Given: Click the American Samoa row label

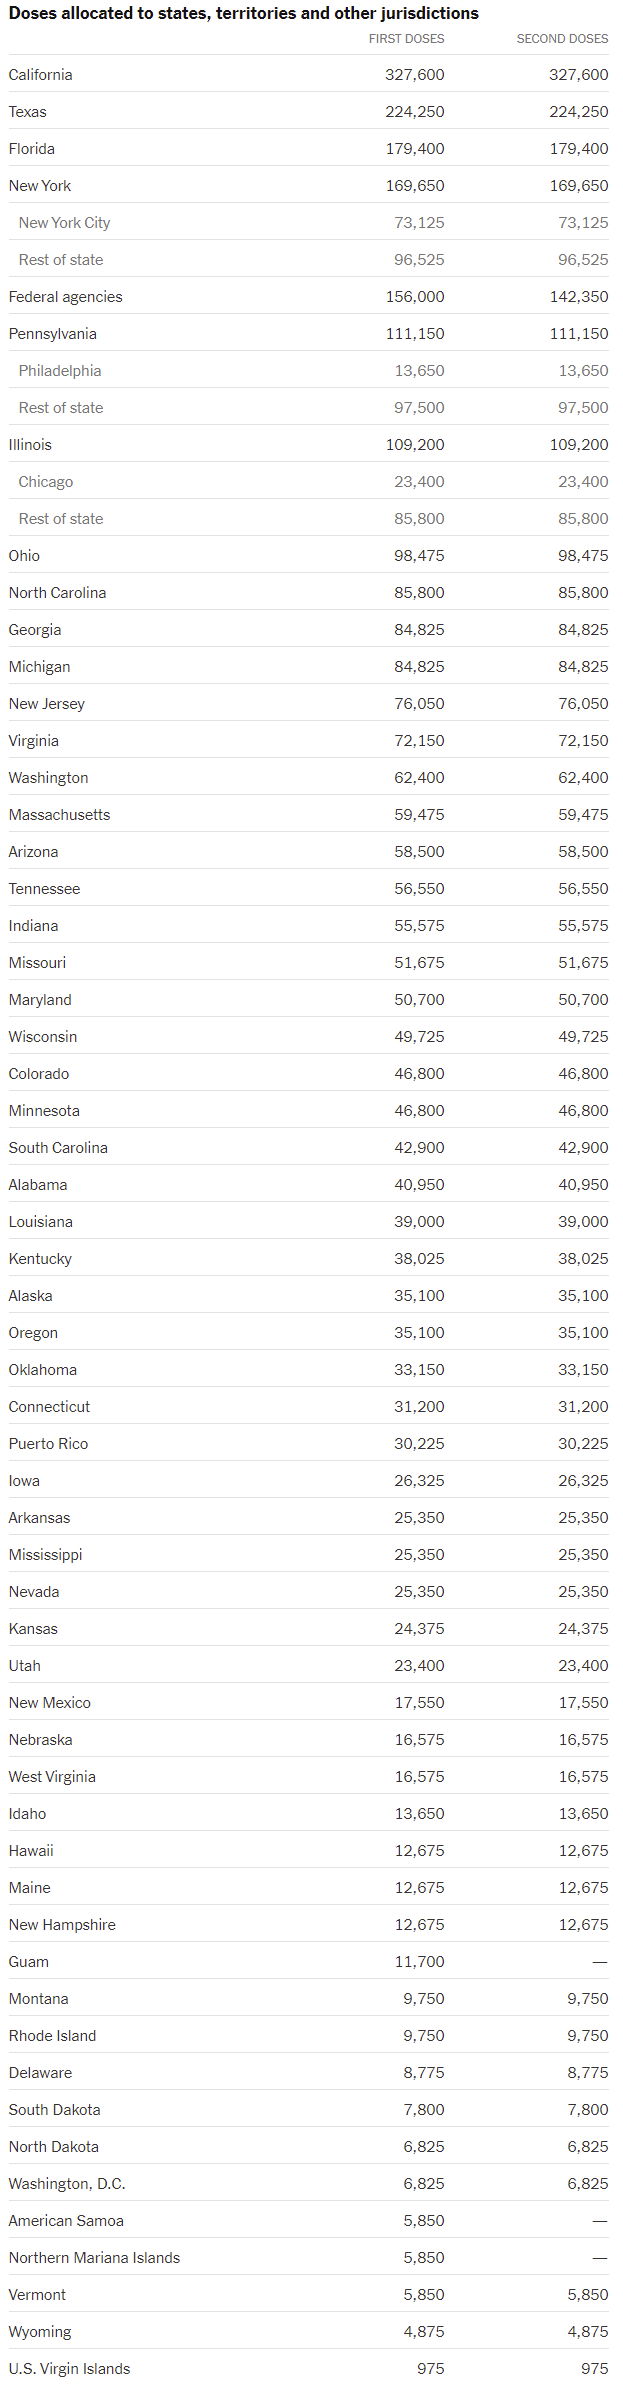Looking at the screenshot, I should point(66,2221).
